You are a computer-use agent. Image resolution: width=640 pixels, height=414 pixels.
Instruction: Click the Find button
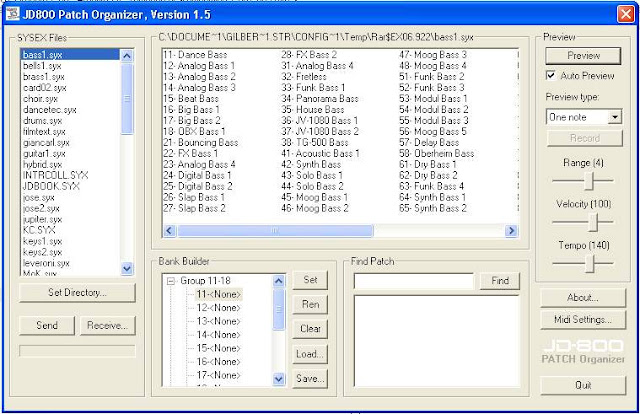pyautogui.click(x=500, y=280)
